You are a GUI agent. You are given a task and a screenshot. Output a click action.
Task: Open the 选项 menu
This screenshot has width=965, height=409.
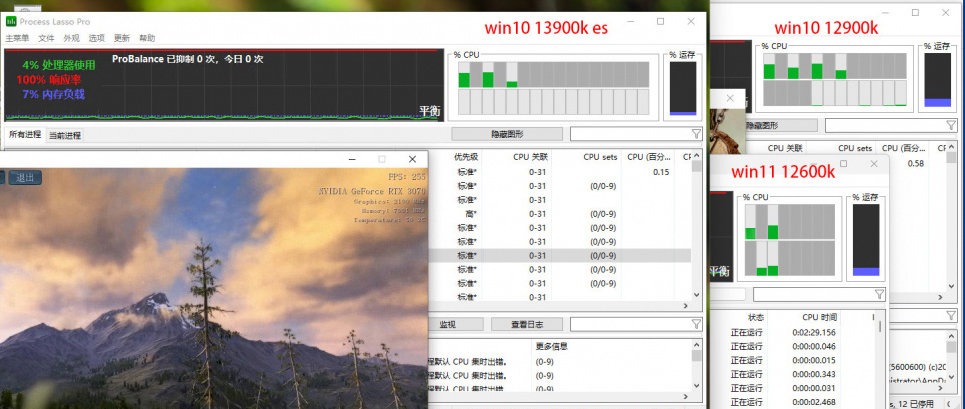coord(97,38)
